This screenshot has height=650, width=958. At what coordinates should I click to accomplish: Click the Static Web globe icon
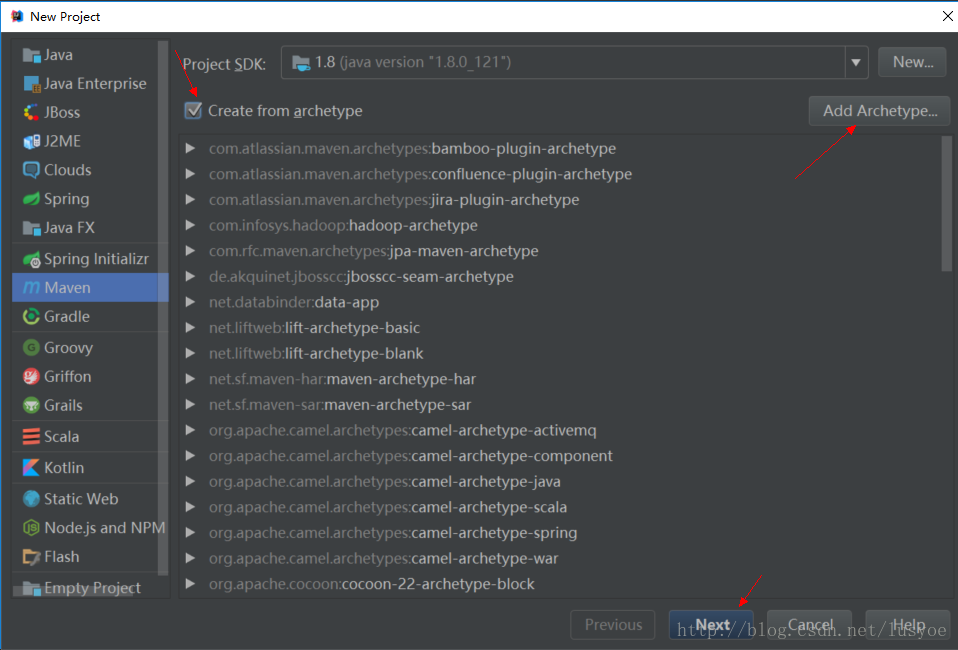click(31, 498)
